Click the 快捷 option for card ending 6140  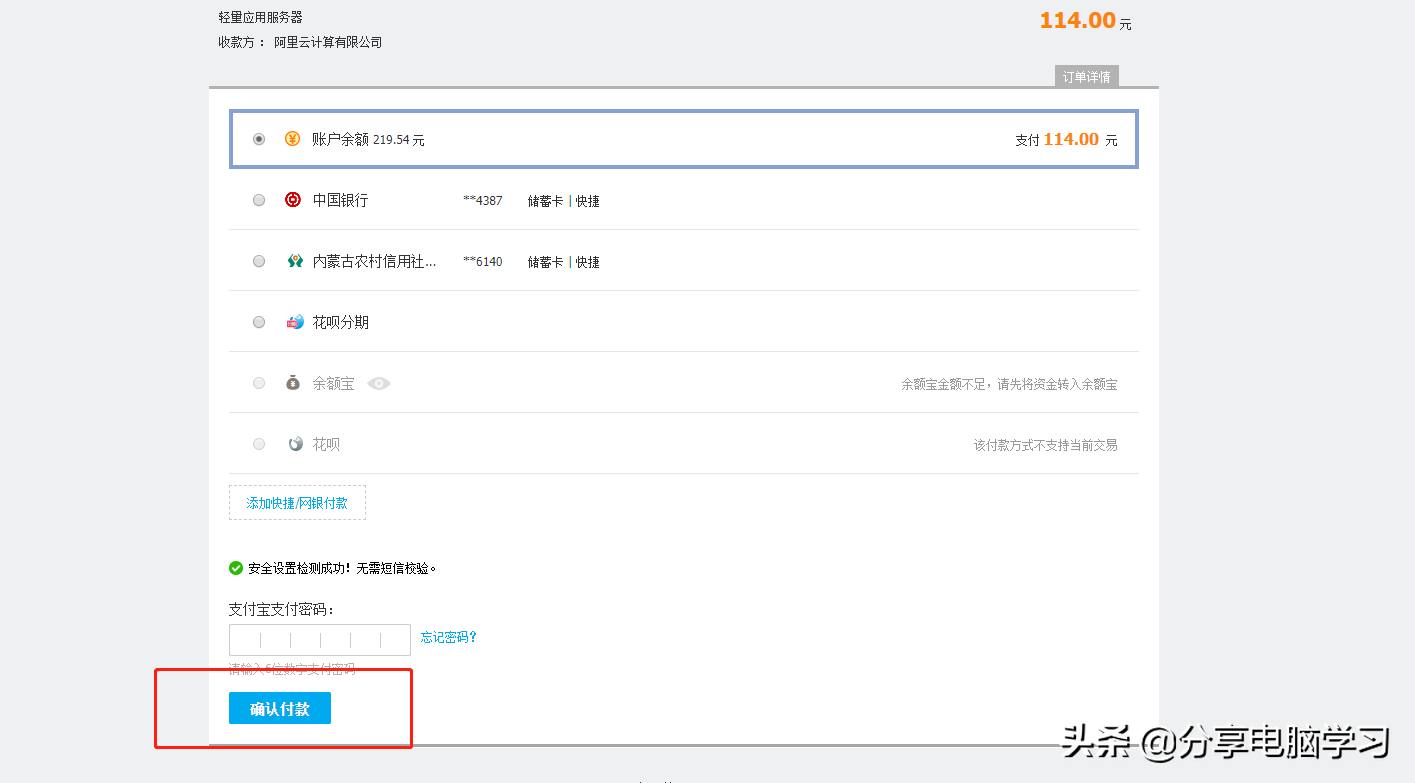[587, 262]
